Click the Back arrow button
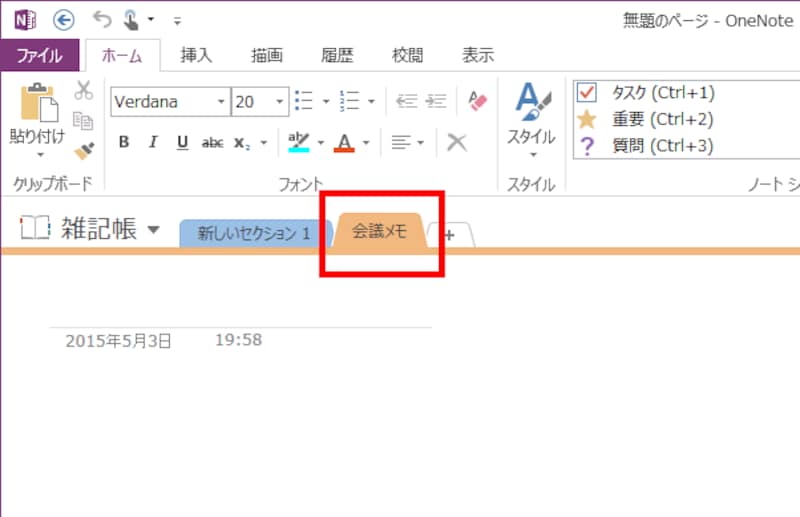Screen dimensions: 800x517 pyautogui.click(x=64, y=20)
